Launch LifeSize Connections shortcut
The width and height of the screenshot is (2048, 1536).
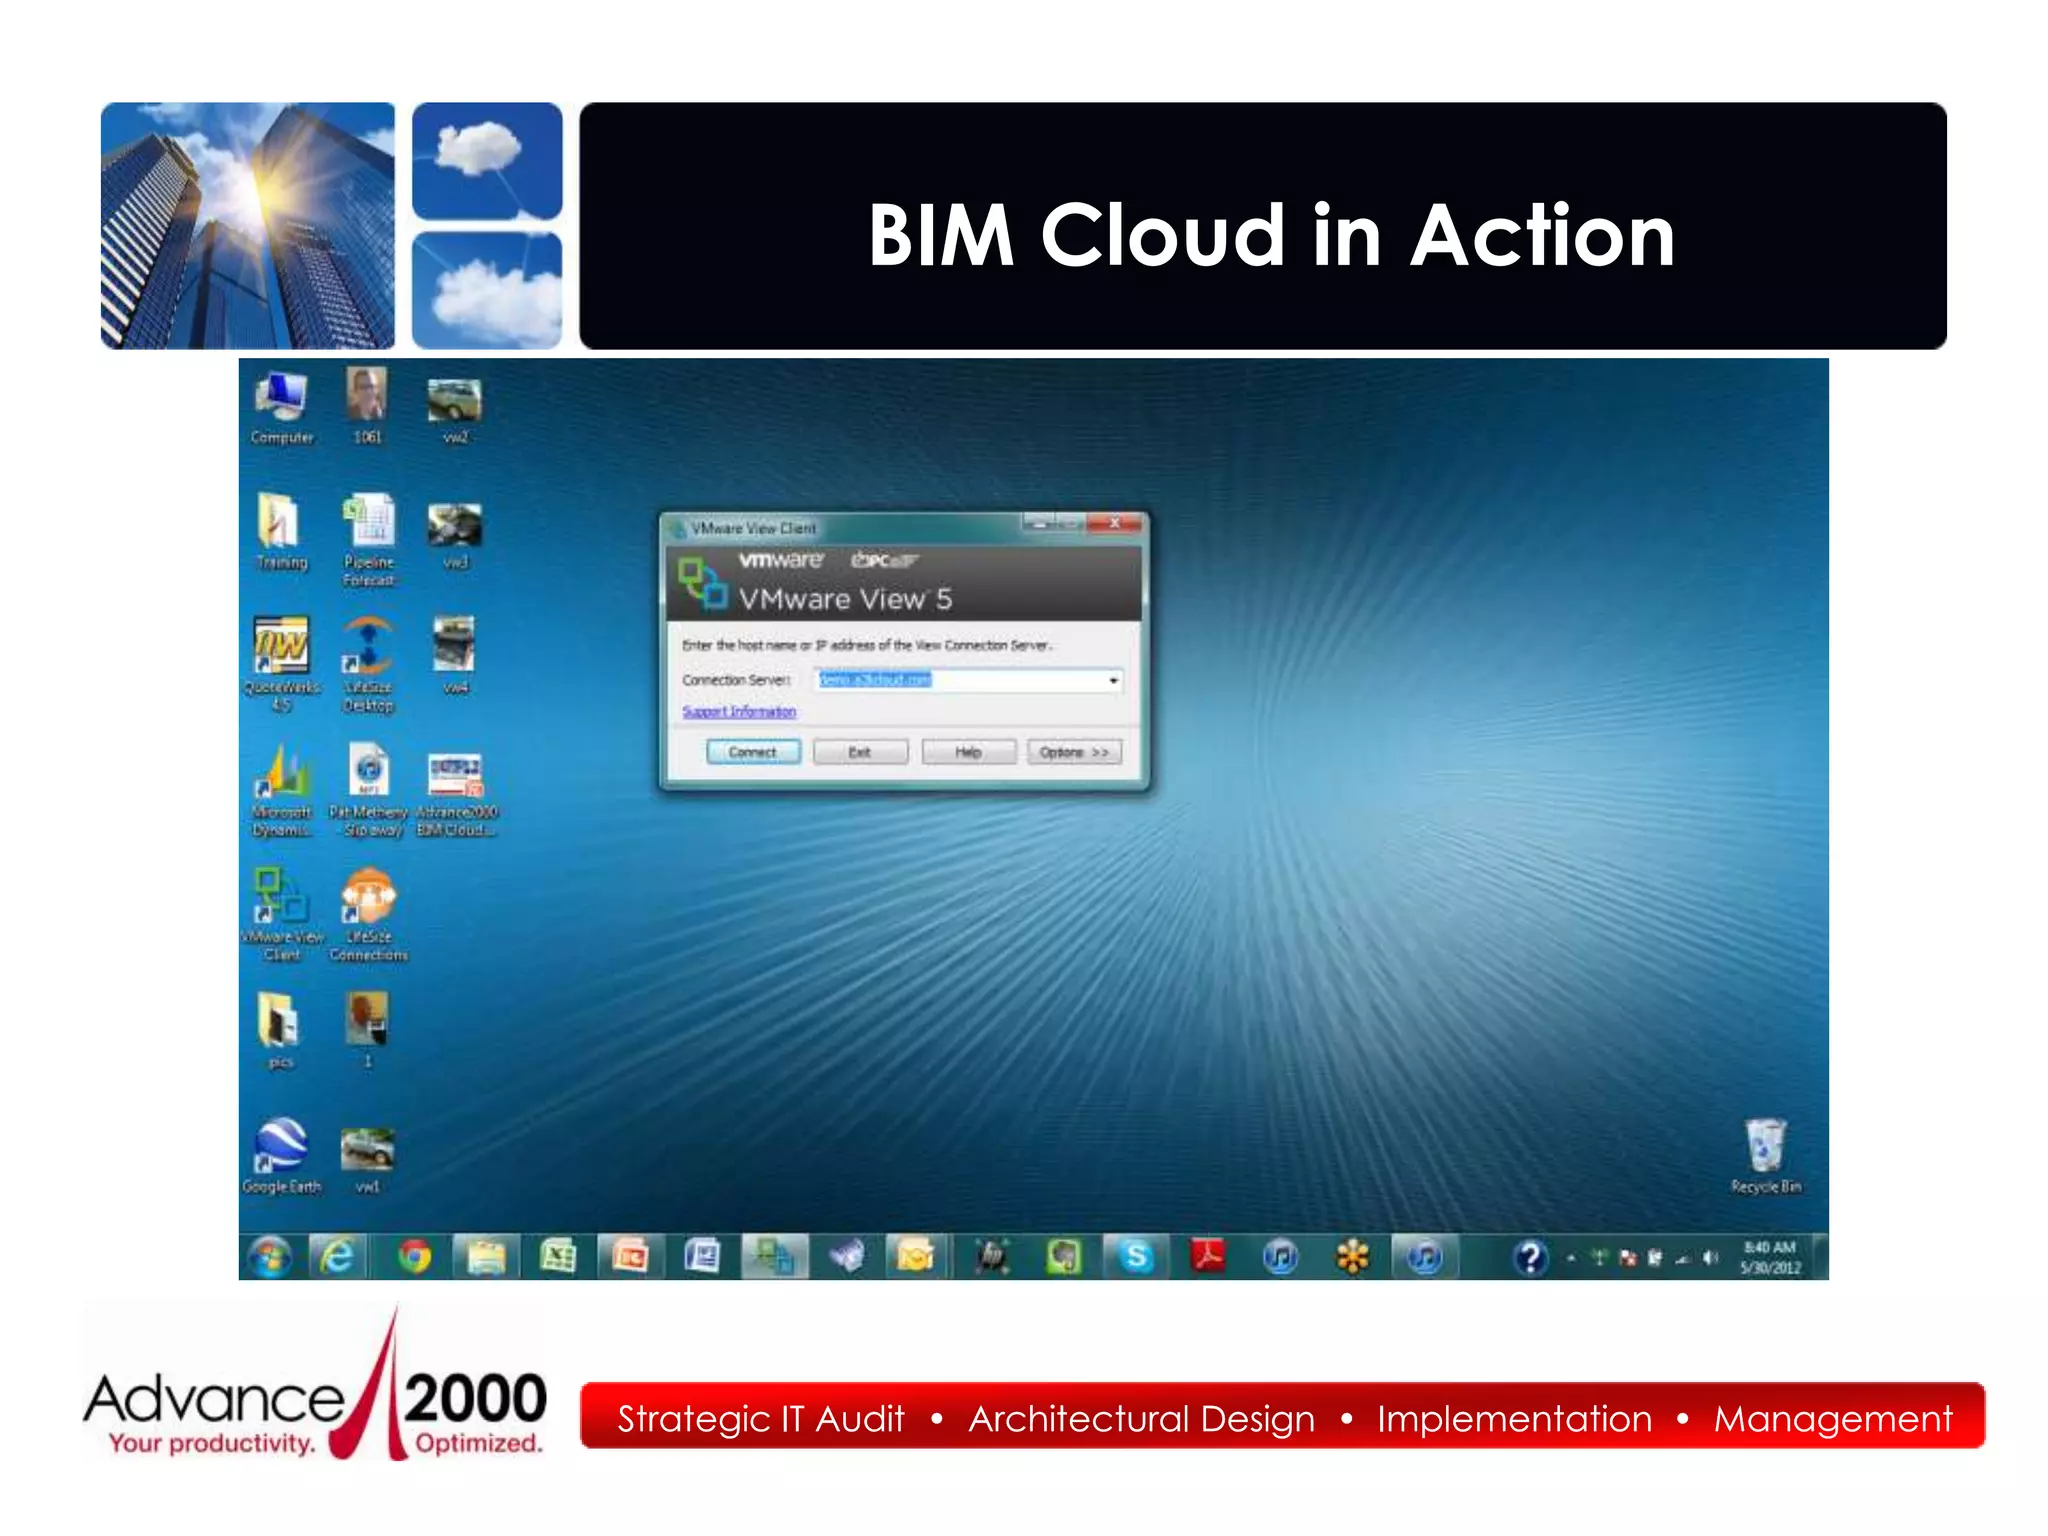368,913
